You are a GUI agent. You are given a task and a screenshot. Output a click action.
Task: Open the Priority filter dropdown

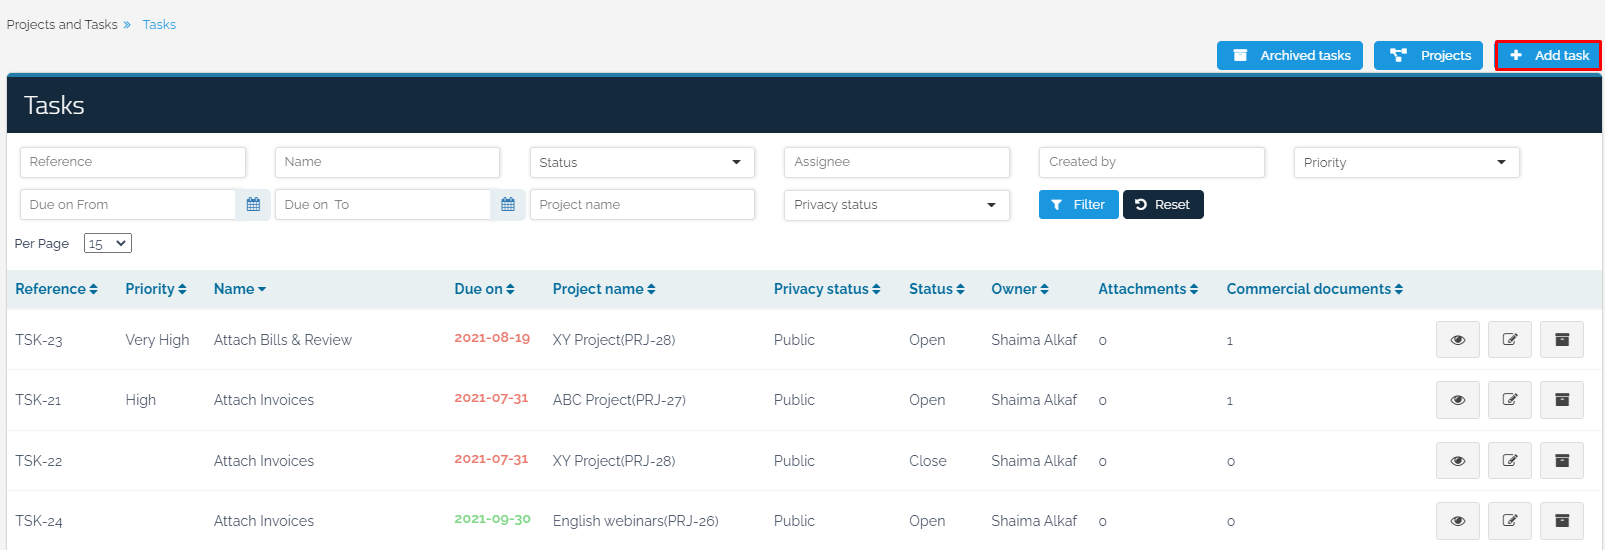1405,163
